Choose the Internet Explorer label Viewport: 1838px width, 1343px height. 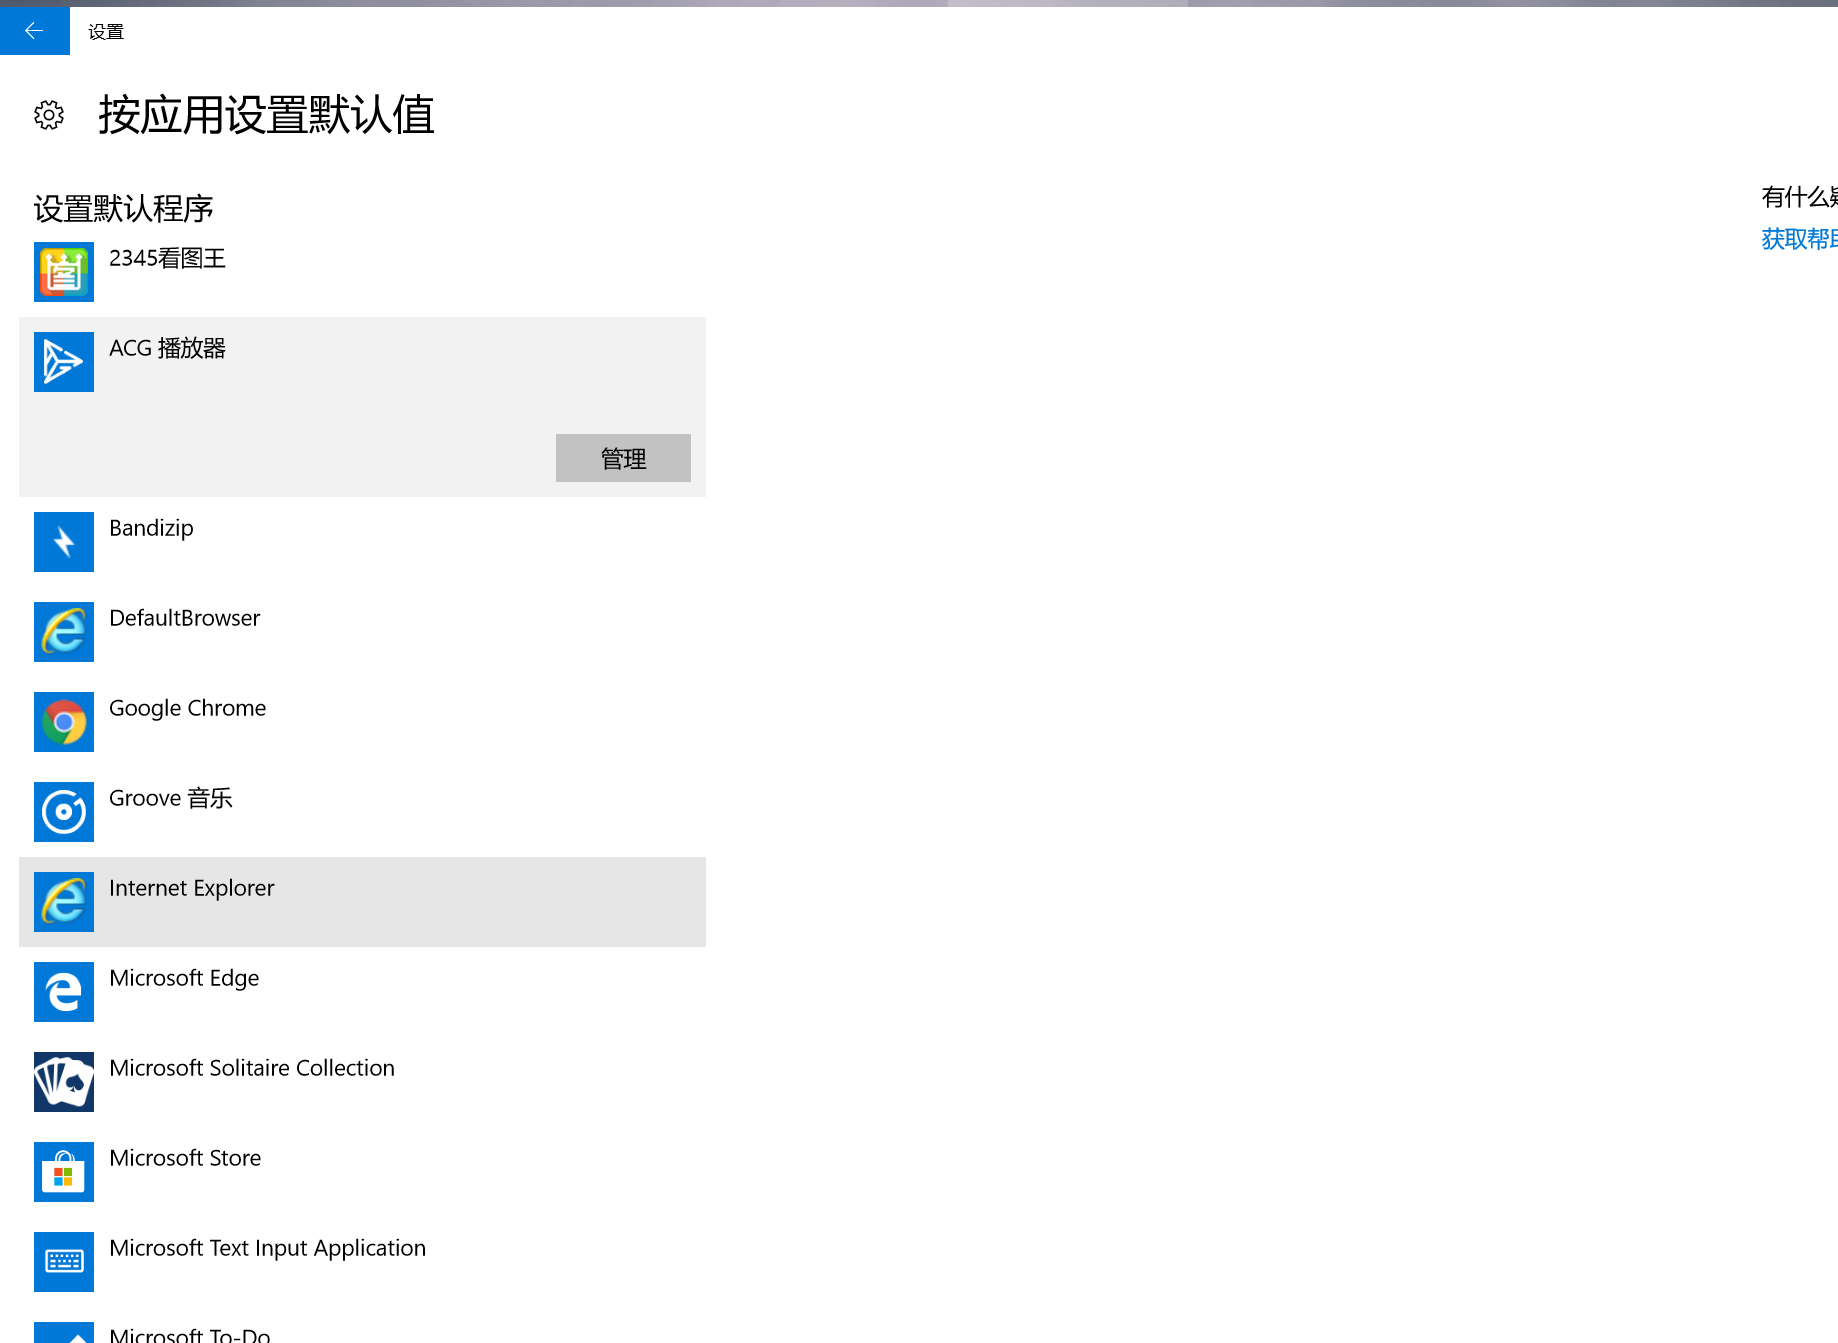click(191, 888)
